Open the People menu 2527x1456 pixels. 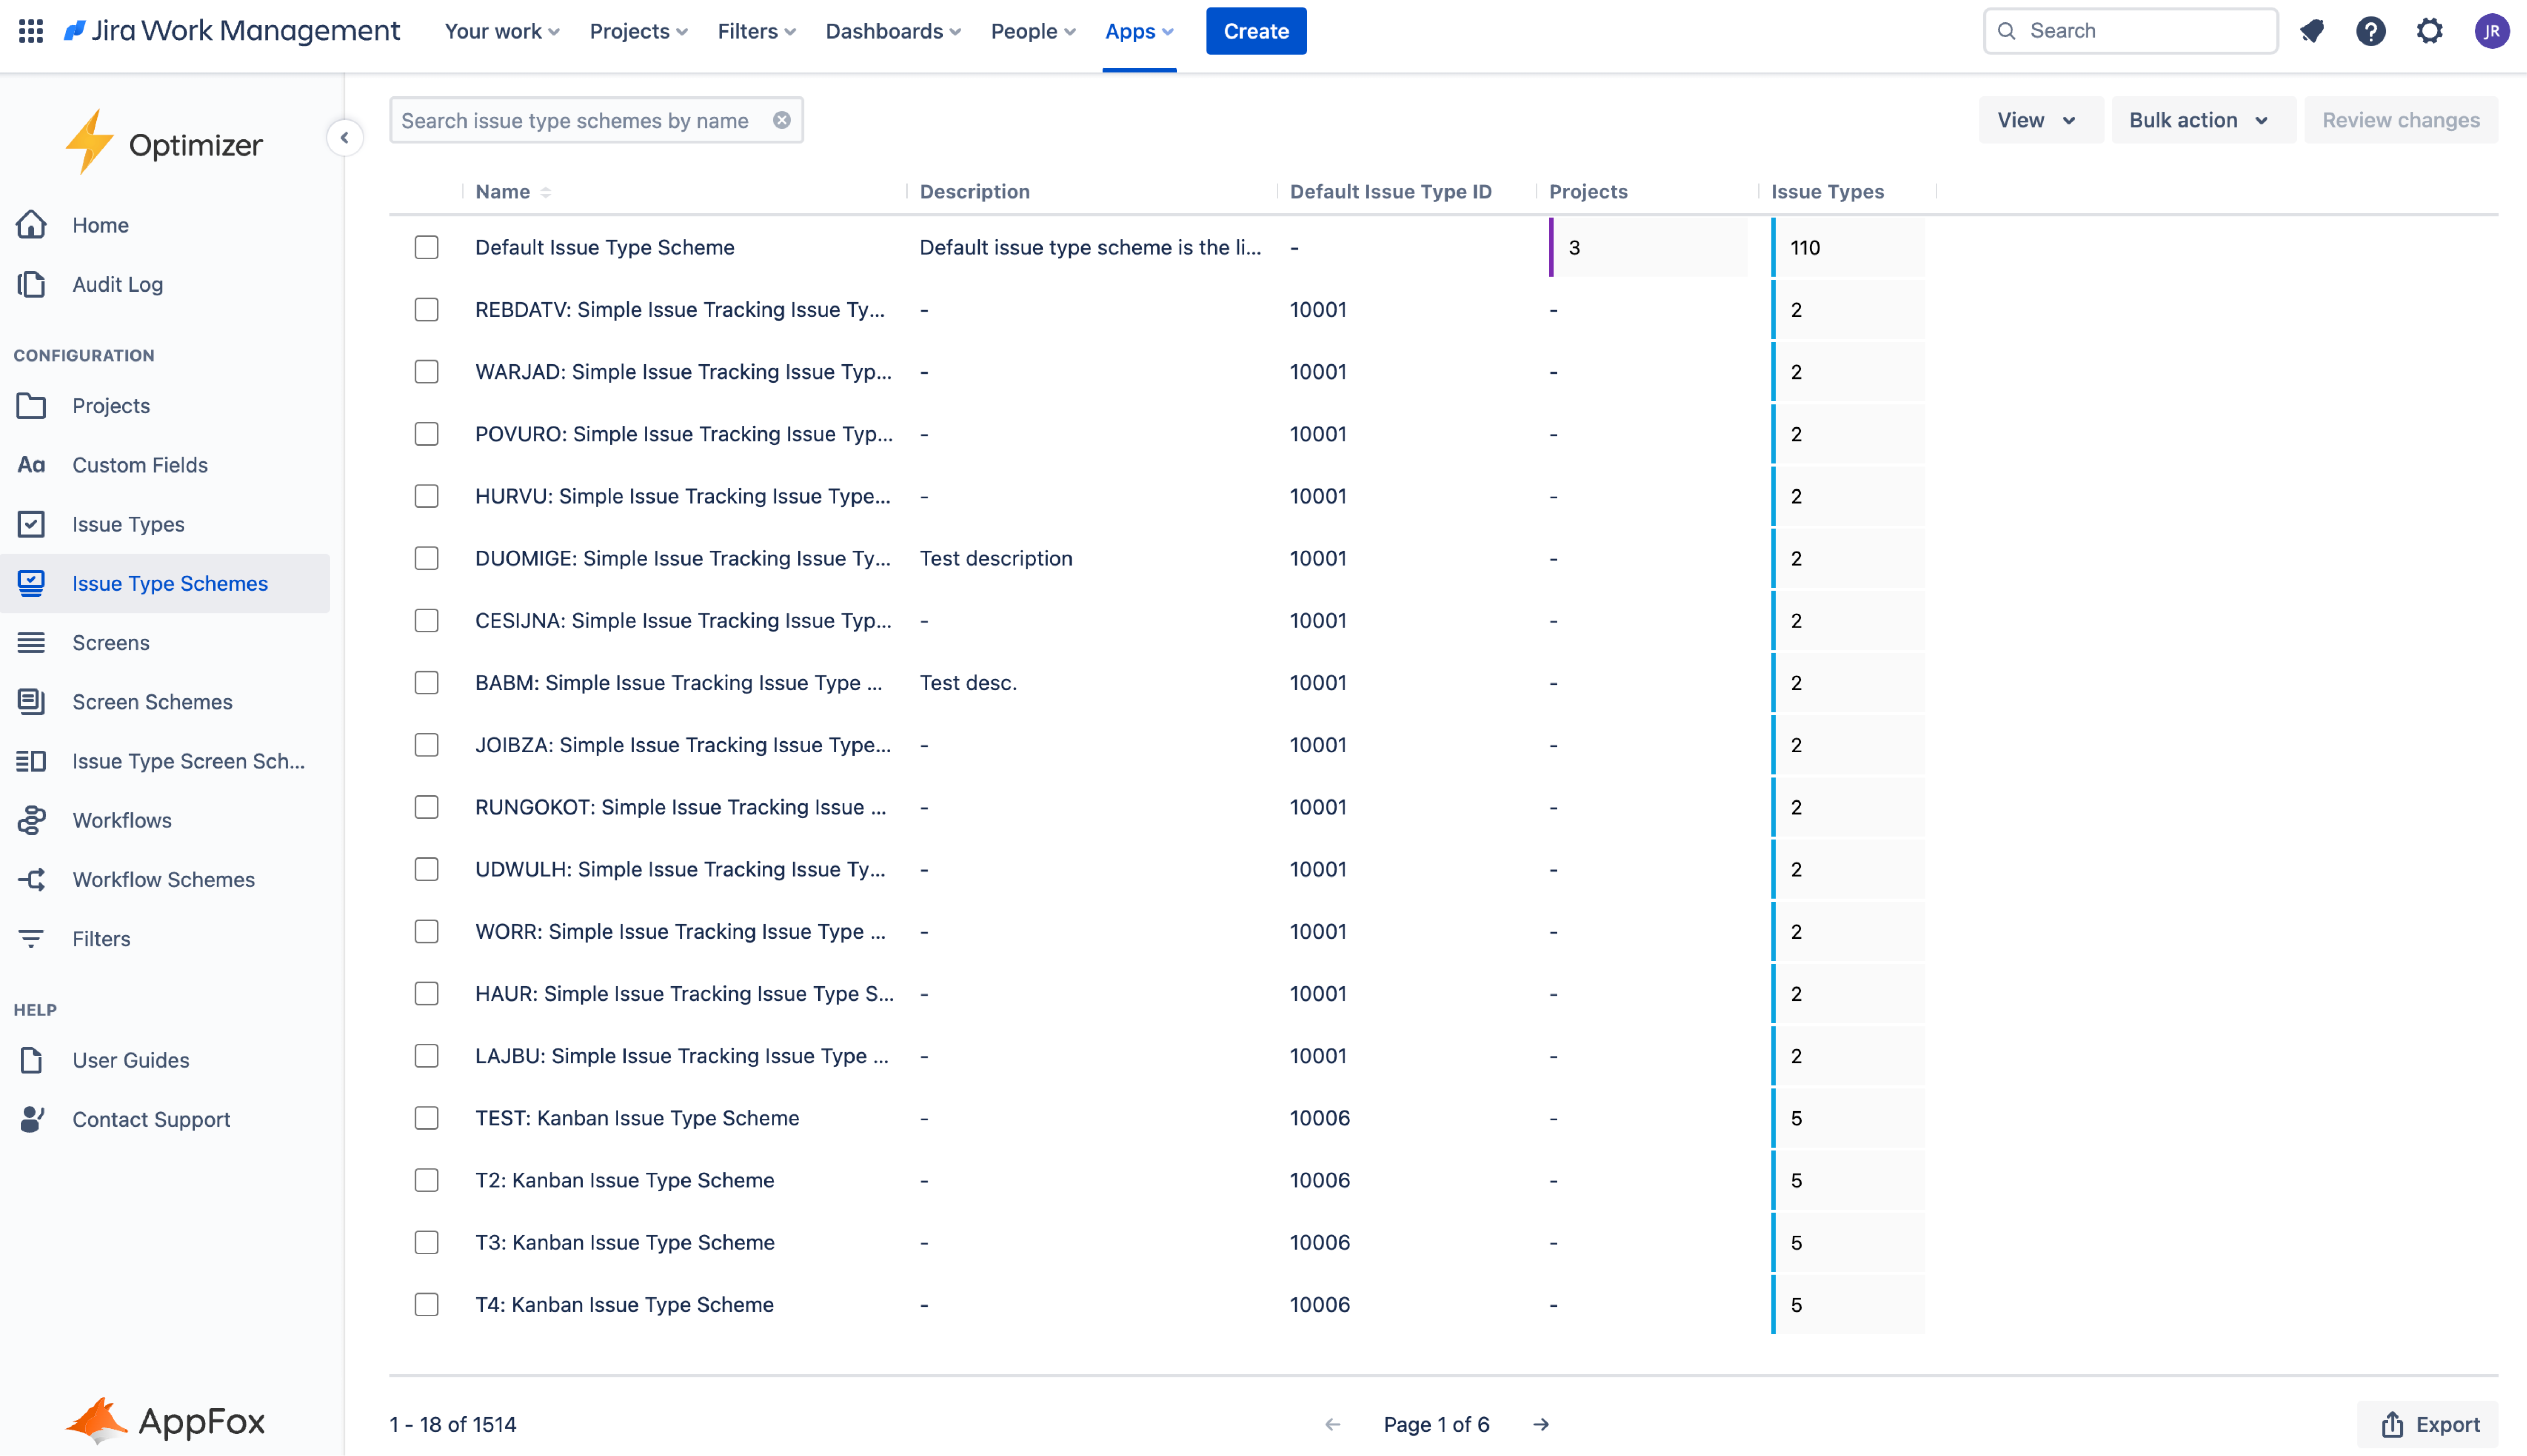[1031, 31]
